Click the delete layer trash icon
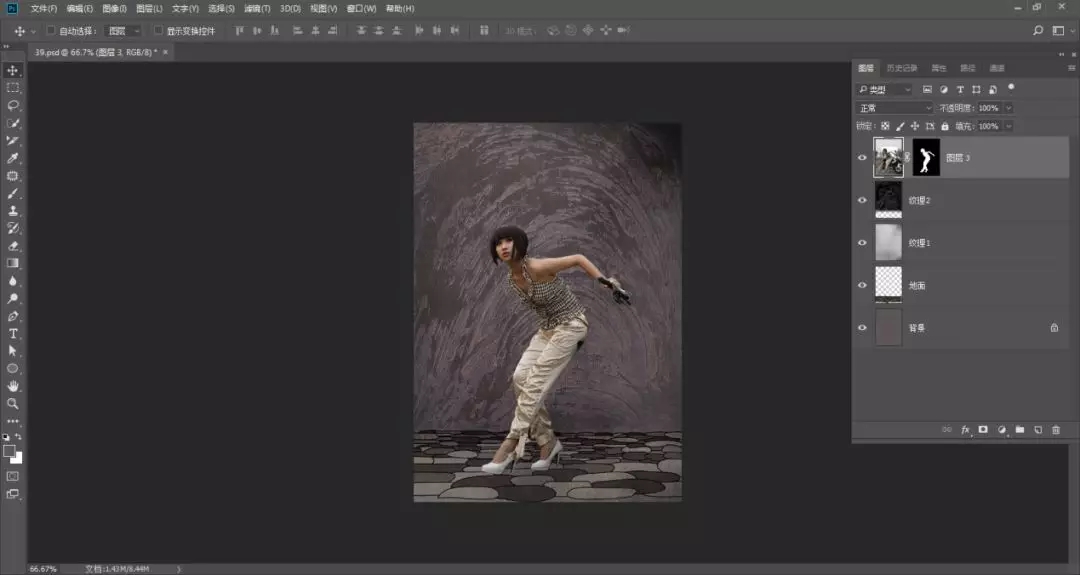1080x575 pixels. pyautogui.click(x=1056, y=430)
